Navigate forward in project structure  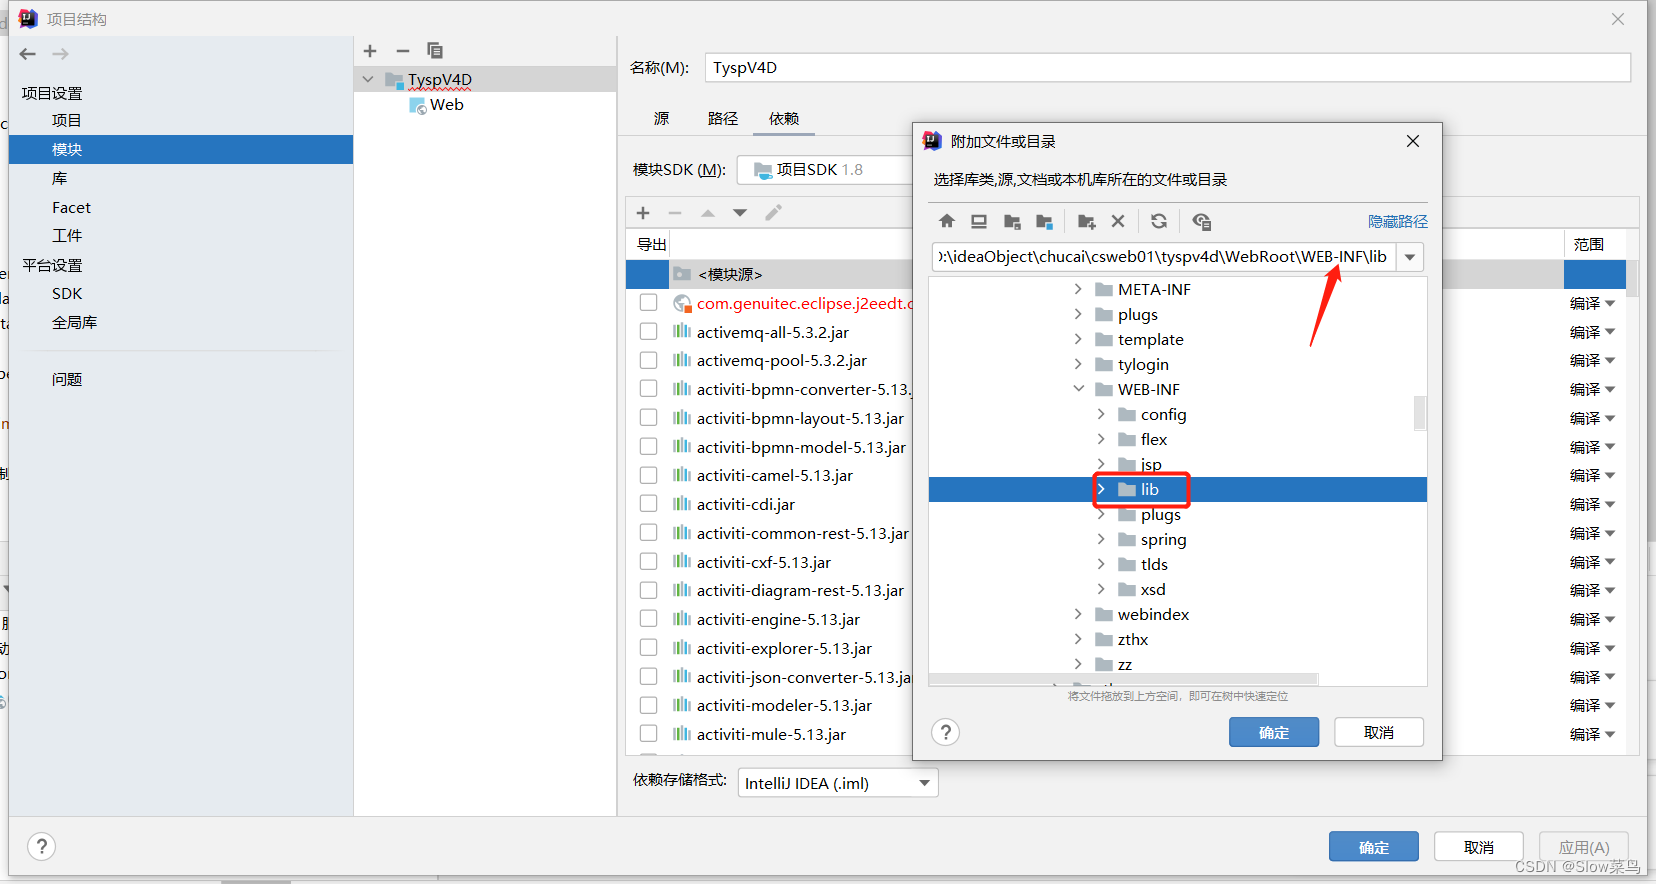tap(61, 54)
